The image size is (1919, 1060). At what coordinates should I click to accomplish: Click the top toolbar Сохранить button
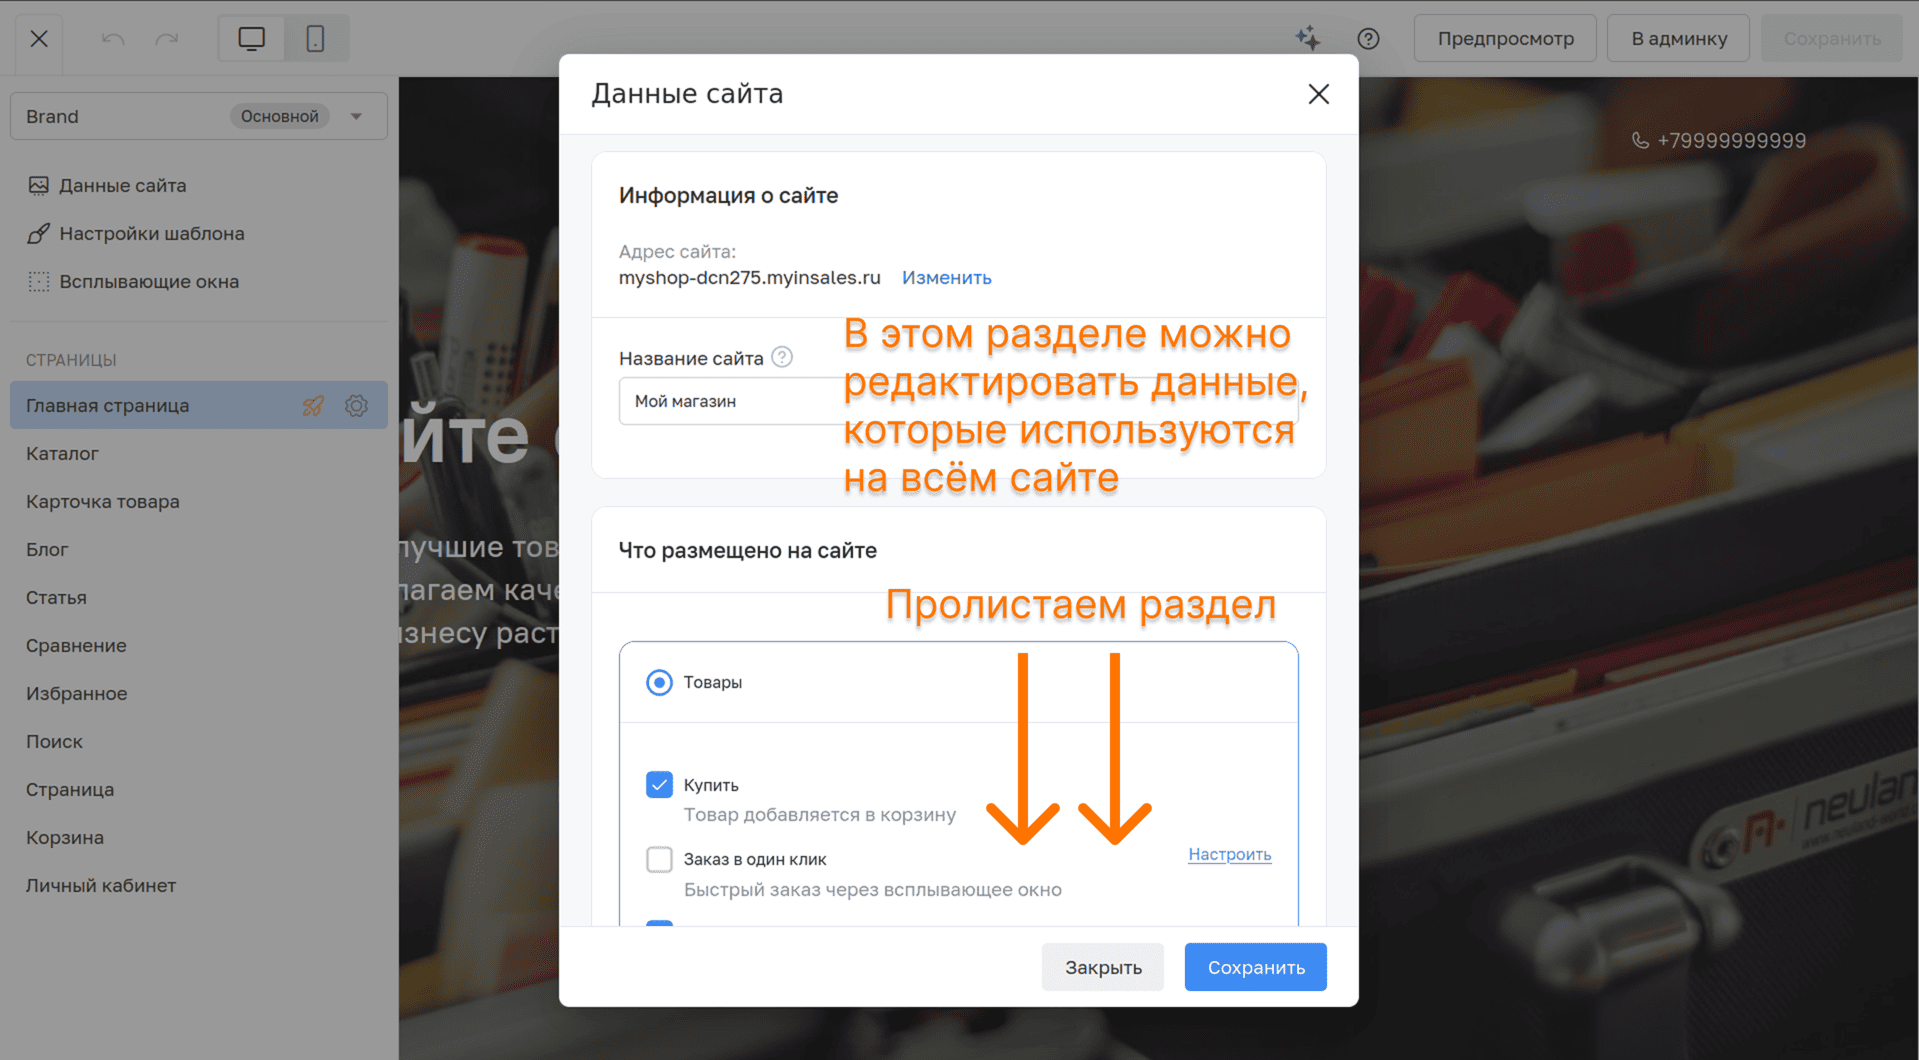[1832, 39]
